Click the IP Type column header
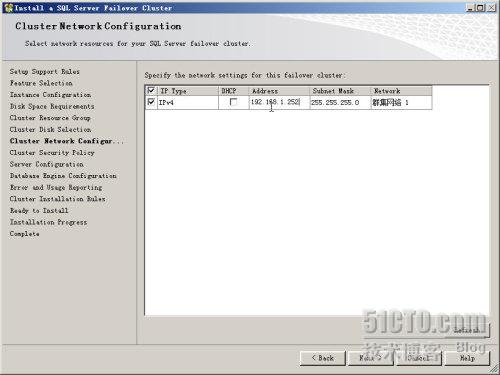This screenshot has height=375, width=500. (187, 91)
